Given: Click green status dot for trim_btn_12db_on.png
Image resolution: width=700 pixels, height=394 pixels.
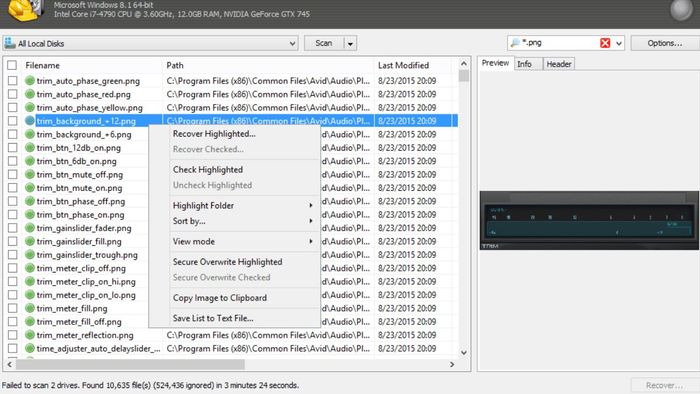Looking at the screenshot, I should point(30,148).
